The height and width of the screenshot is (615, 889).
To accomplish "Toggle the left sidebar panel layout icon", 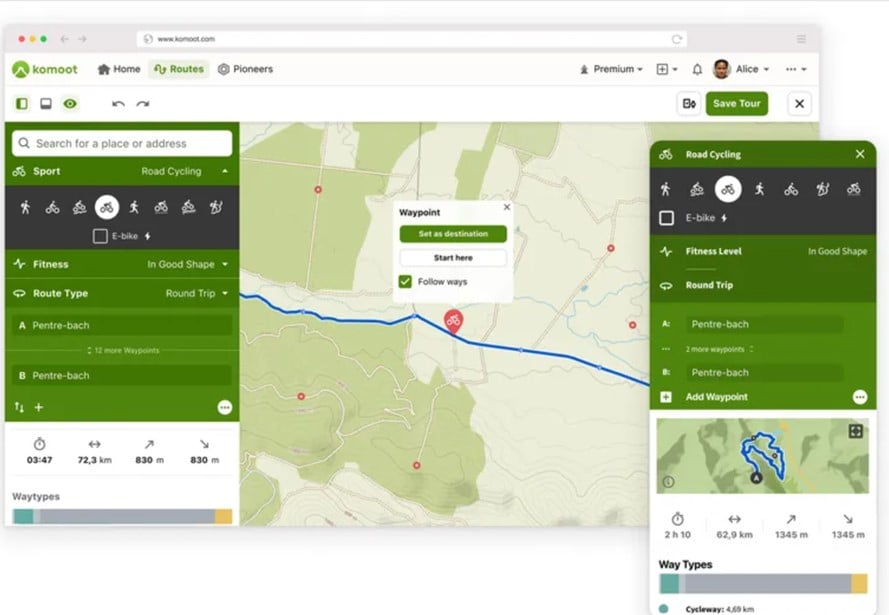I will click(22, 104).
